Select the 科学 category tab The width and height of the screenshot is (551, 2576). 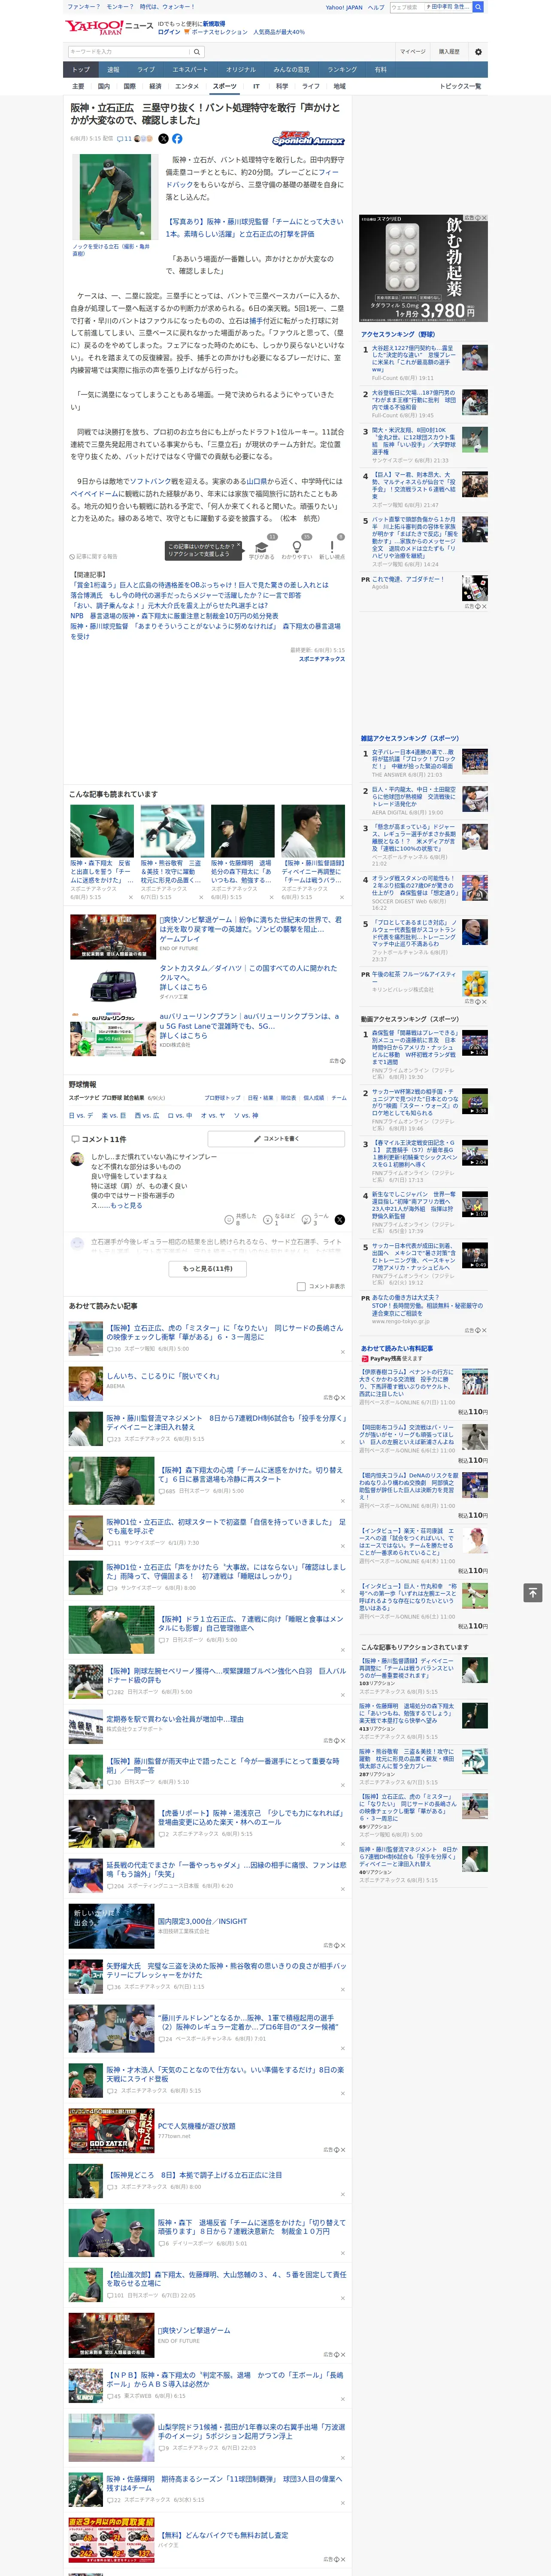282,87
